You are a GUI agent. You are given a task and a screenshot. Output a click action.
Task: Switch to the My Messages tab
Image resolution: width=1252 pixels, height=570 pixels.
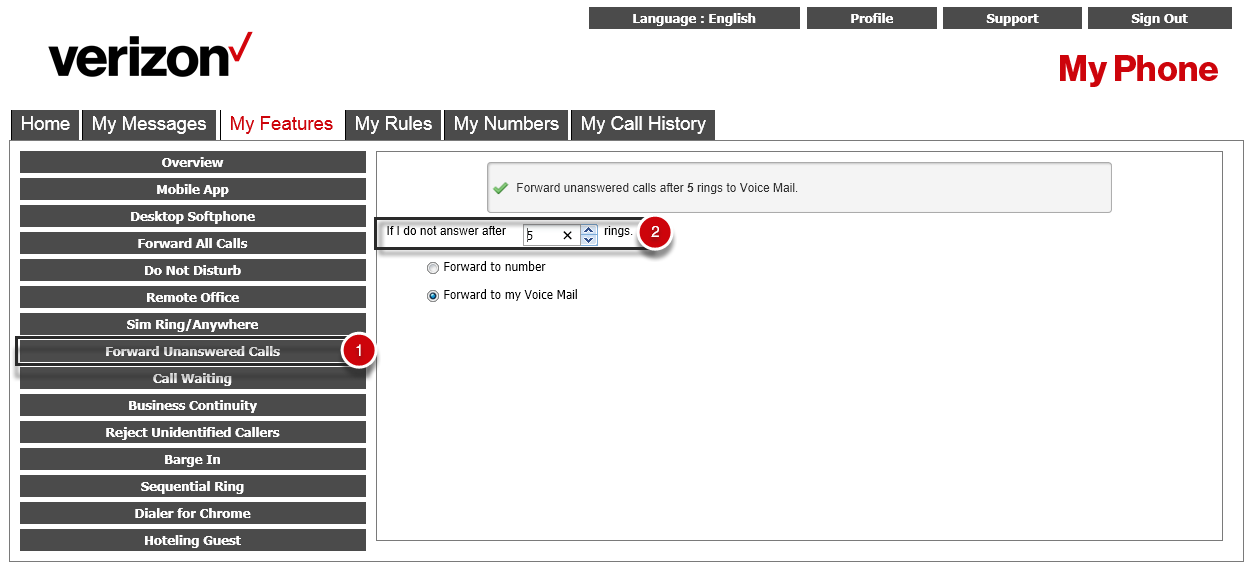pyautogui.click(x=149, y=124)
